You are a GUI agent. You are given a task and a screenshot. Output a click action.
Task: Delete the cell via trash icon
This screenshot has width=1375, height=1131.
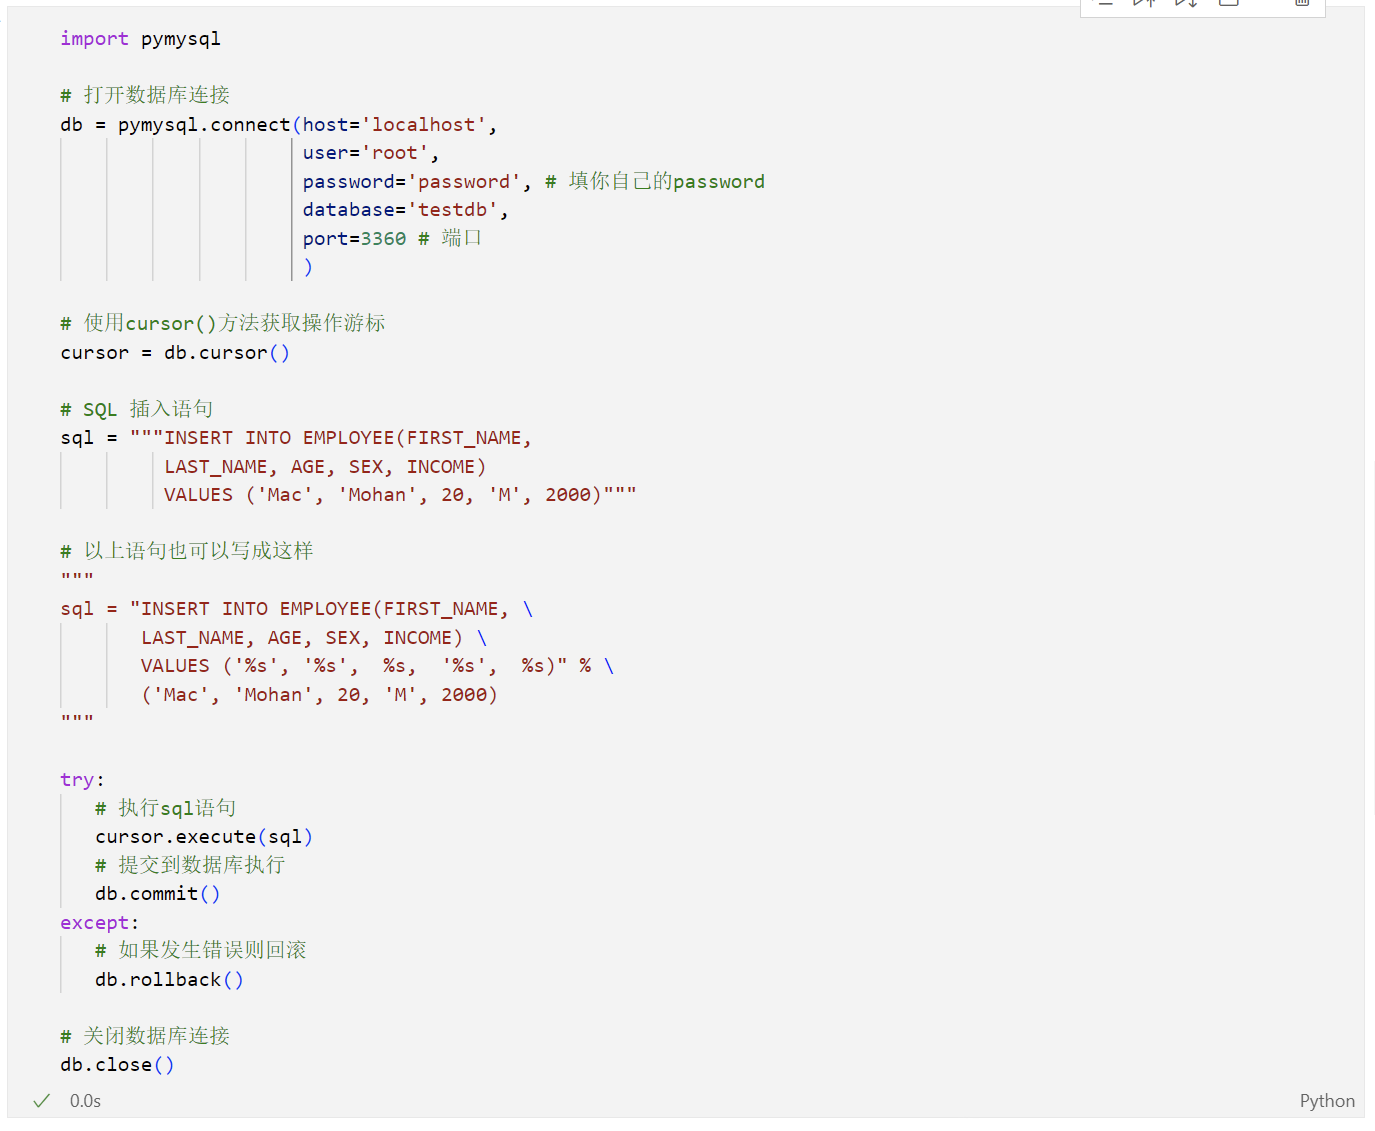pos(1300,5)
